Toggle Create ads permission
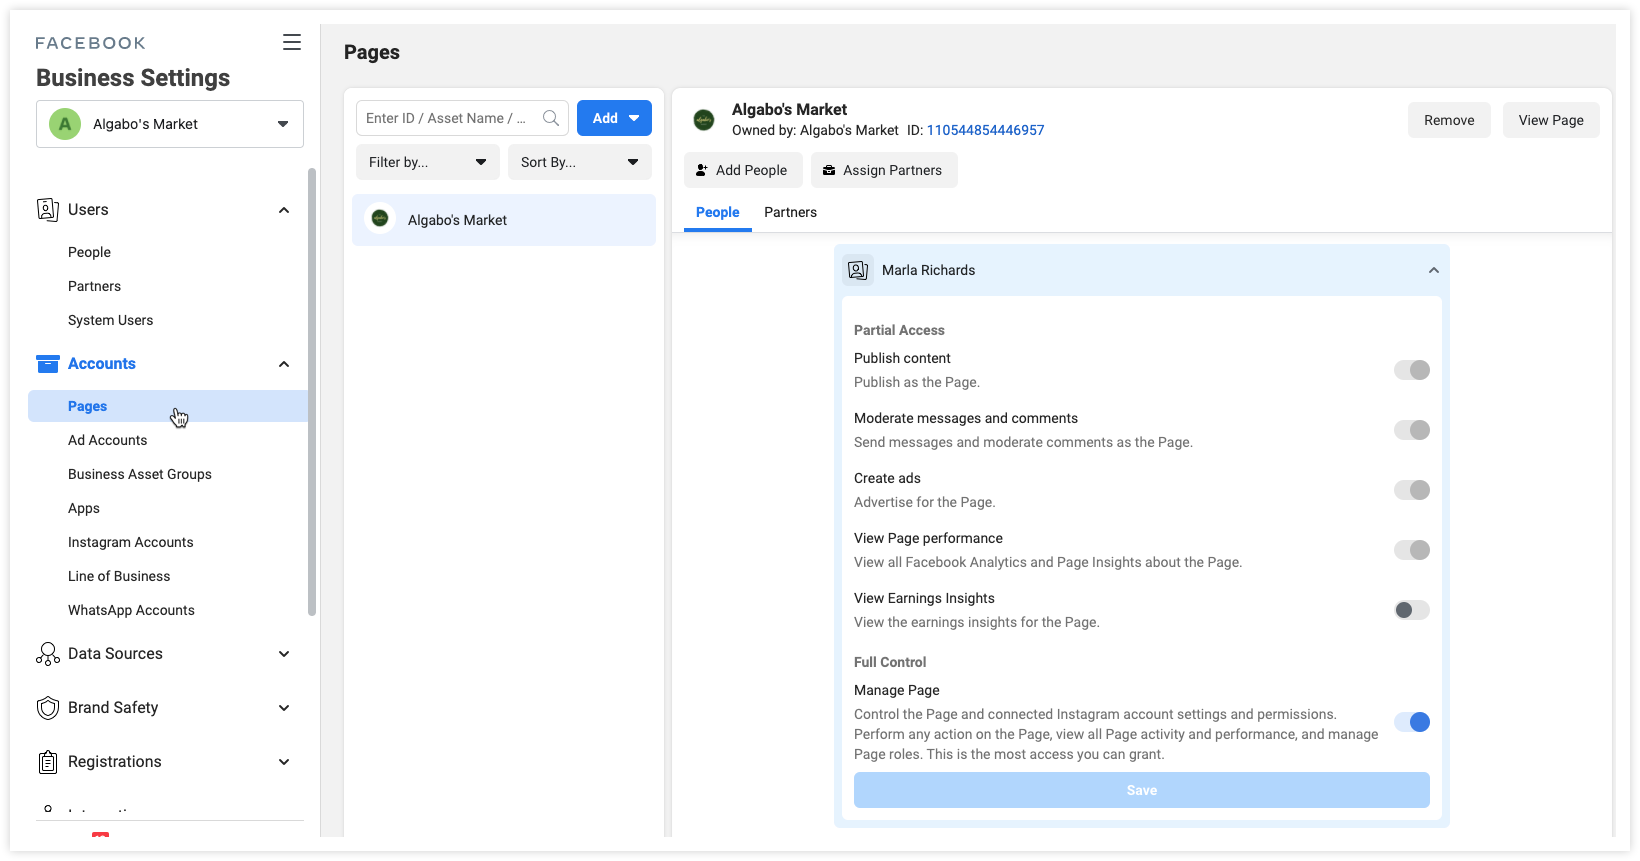The height and width of the screenshot is (861, 1640). tap(1412, 490)
